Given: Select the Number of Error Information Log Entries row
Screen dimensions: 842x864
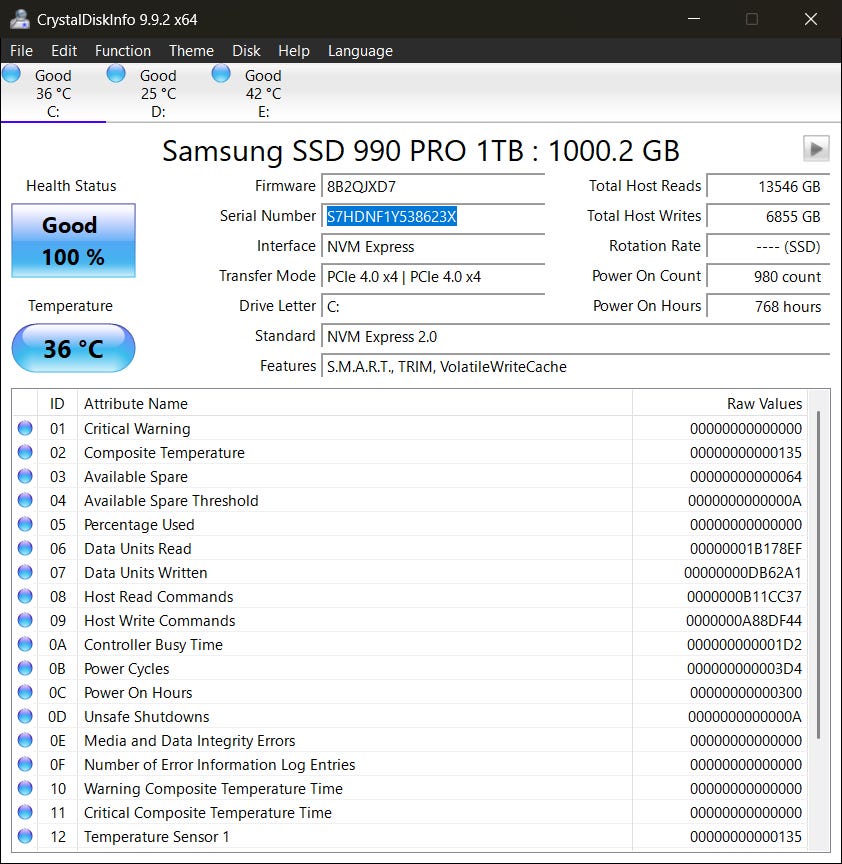Looking at the screenshot, I should coord(410,764).
